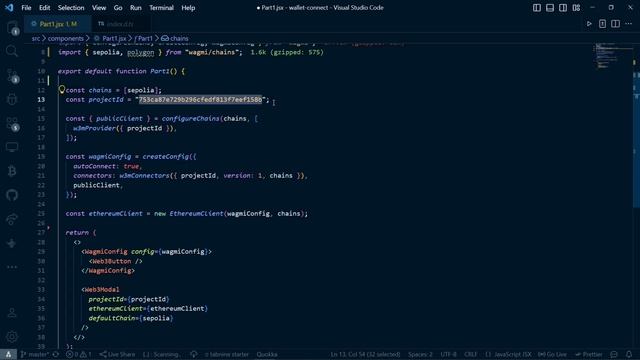Open the Extensions view
Image resolution: width=640 pixels, height=360 pixels.
[12, 124]
